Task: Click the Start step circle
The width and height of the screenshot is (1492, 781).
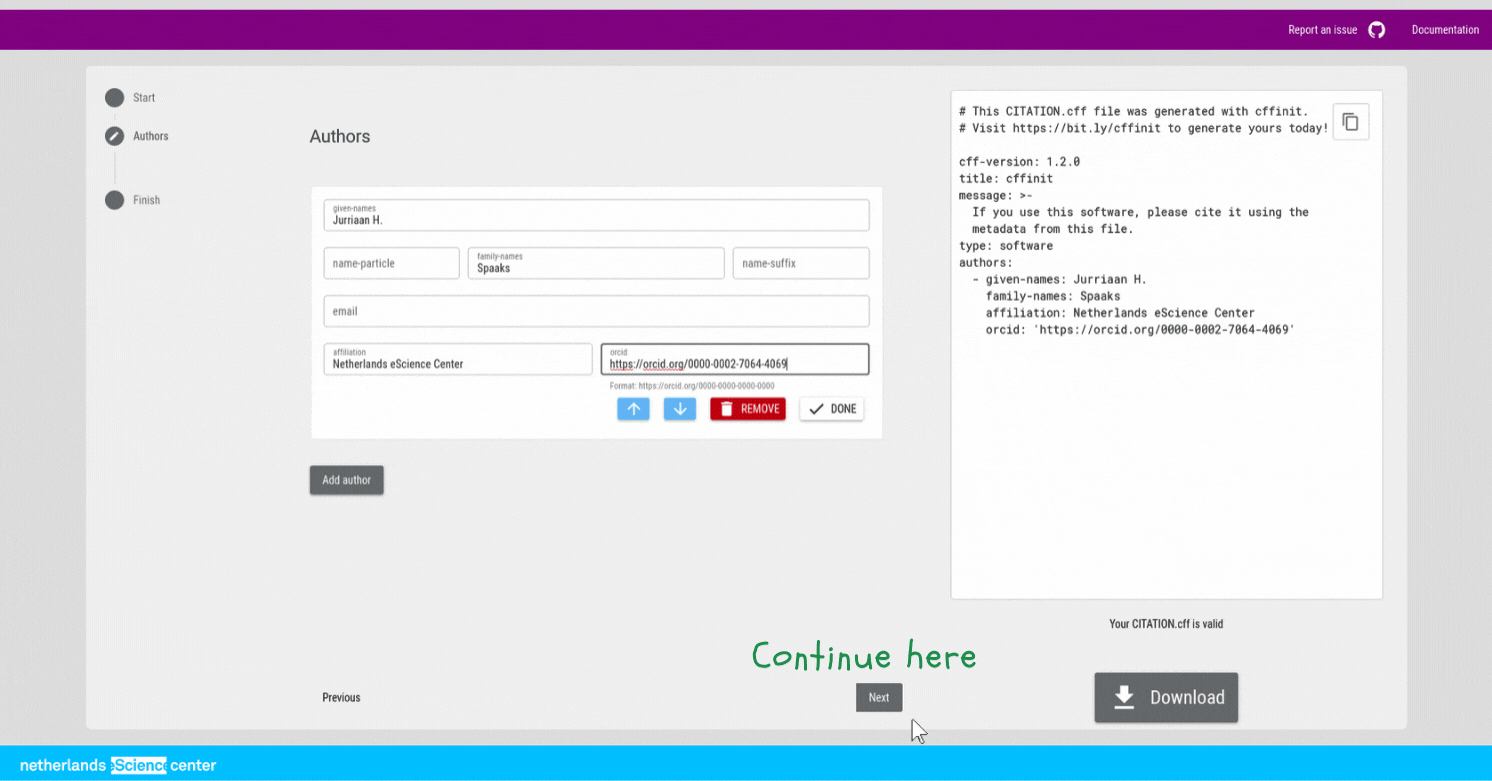Action: (115, 98)
